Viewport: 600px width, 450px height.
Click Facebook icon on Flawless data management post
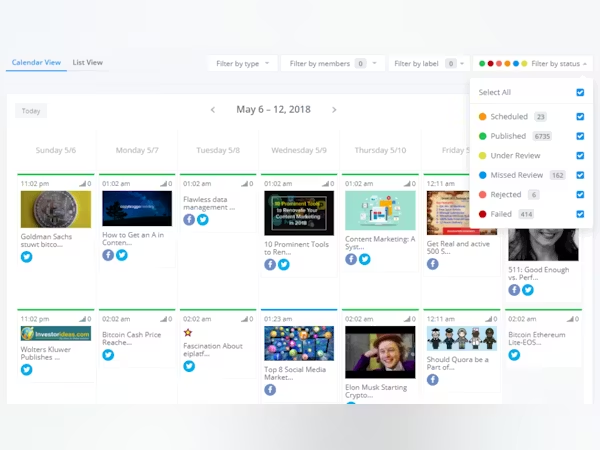(189, 220)
